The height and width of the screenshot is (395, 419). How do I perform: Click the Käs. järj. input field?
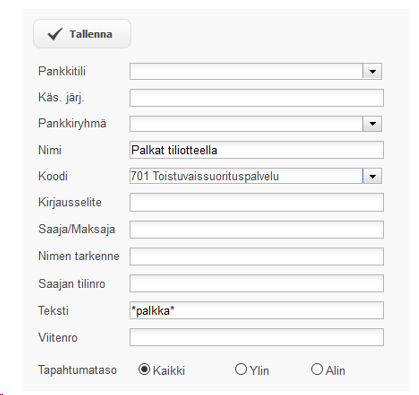click(x=257, y=98)
